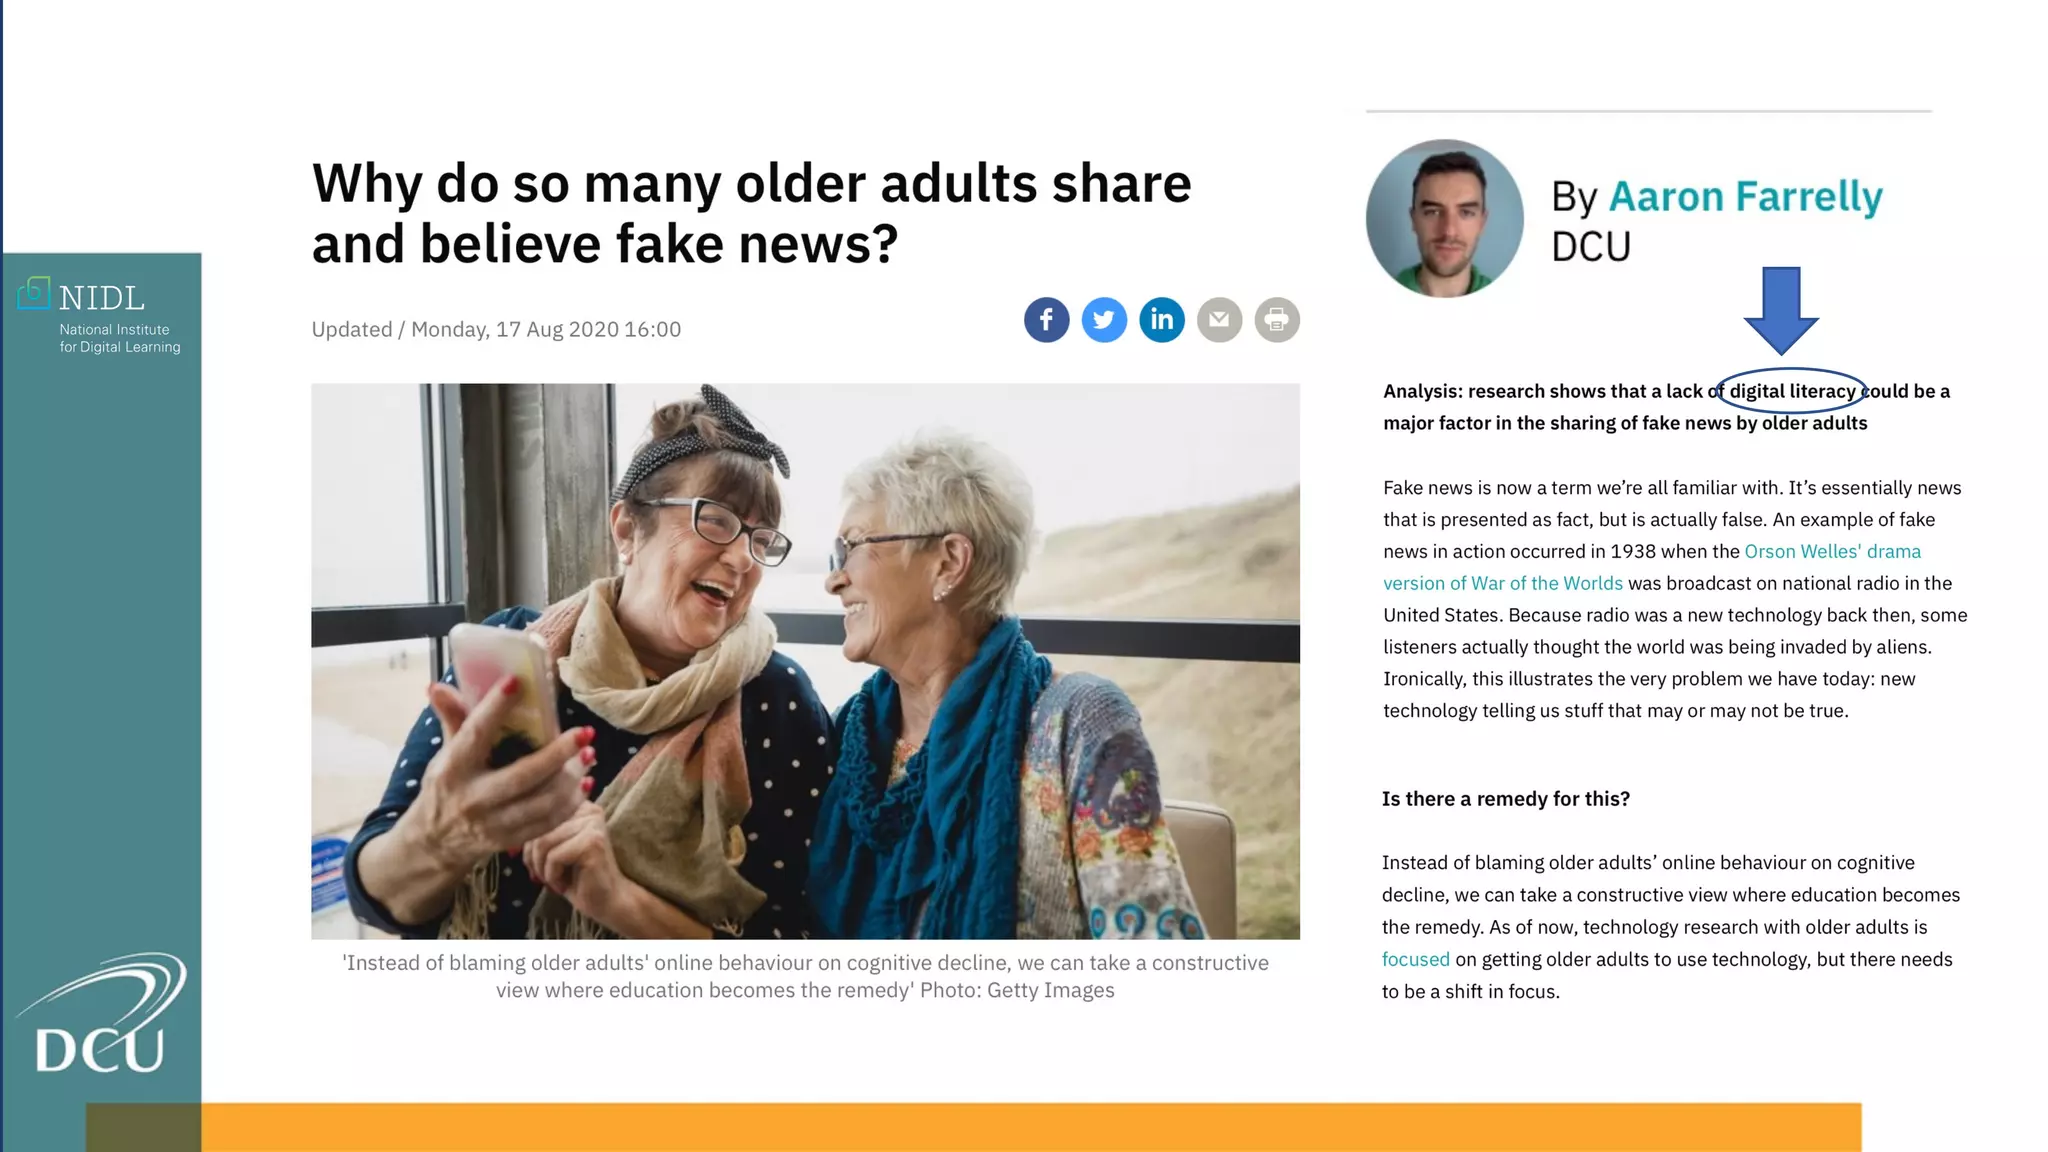Open Orson Welles' drama link
2048x1152 pixels.
click(1832, 551)
